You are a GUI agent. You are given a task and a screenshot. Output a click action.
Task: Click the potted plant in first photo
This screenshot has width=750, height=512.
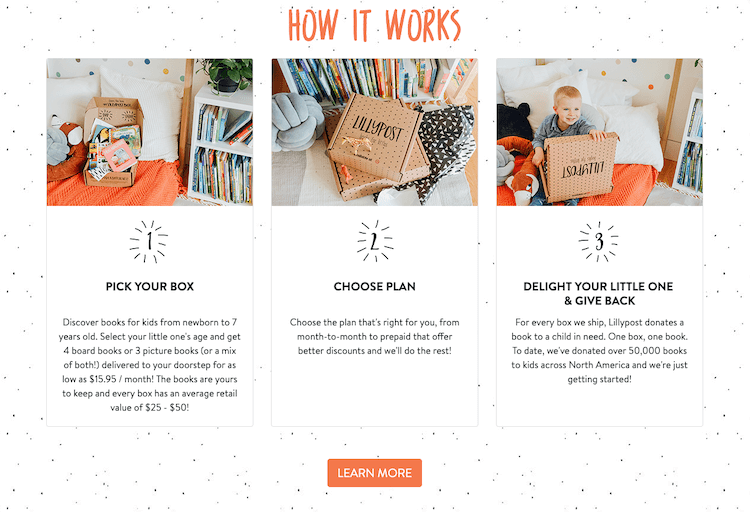coord(225,75)
